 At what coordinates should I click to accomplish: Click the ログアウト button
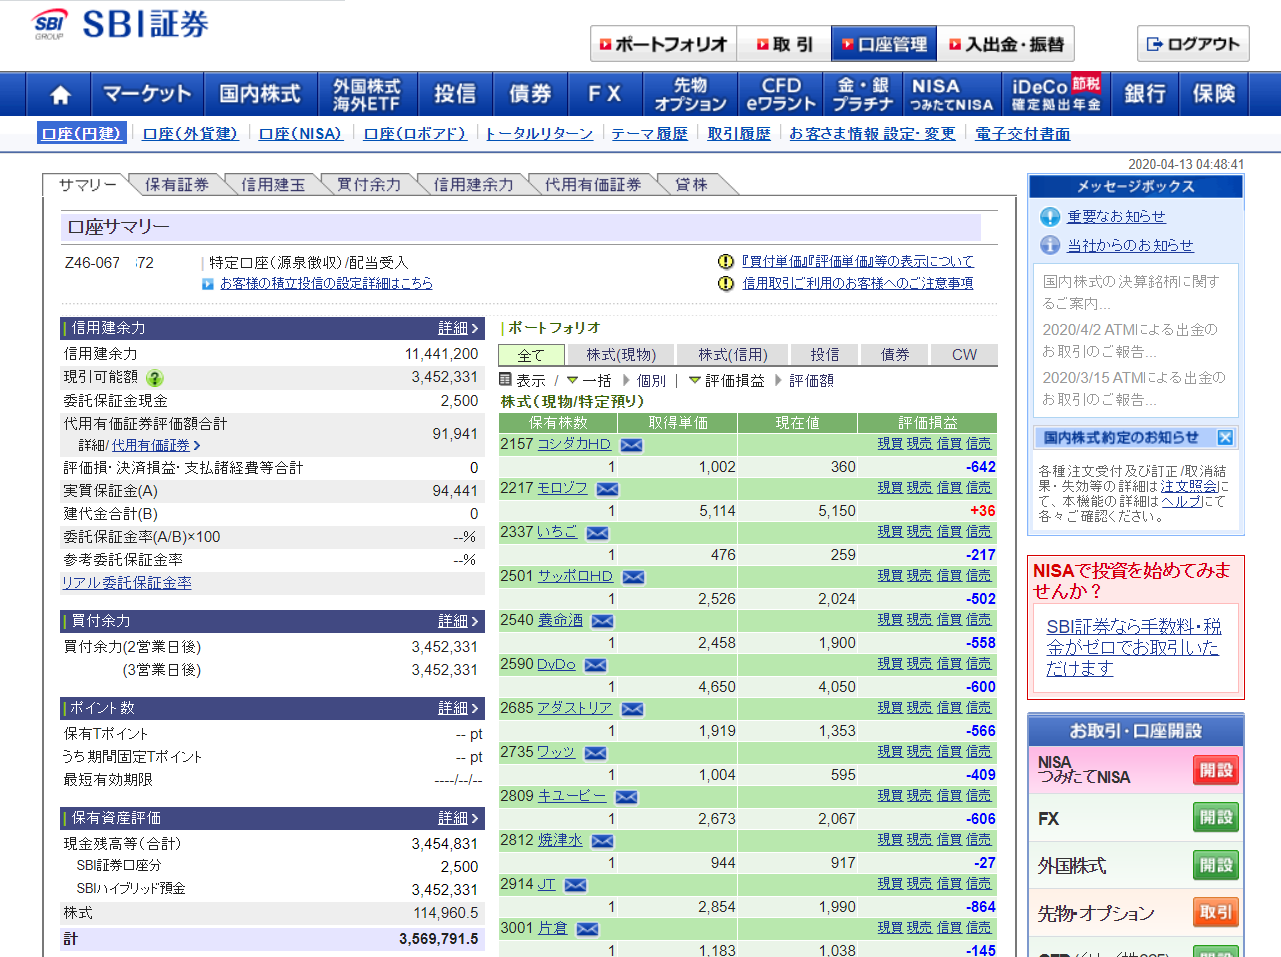(x=1193, y=44)
